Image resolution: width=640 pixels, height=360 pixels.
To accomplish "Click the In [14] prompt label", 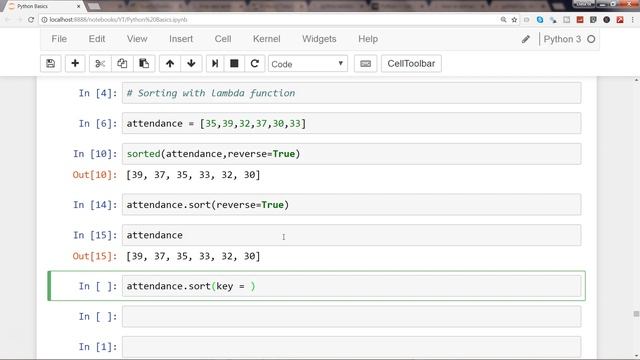I will [x=95, y=204].
